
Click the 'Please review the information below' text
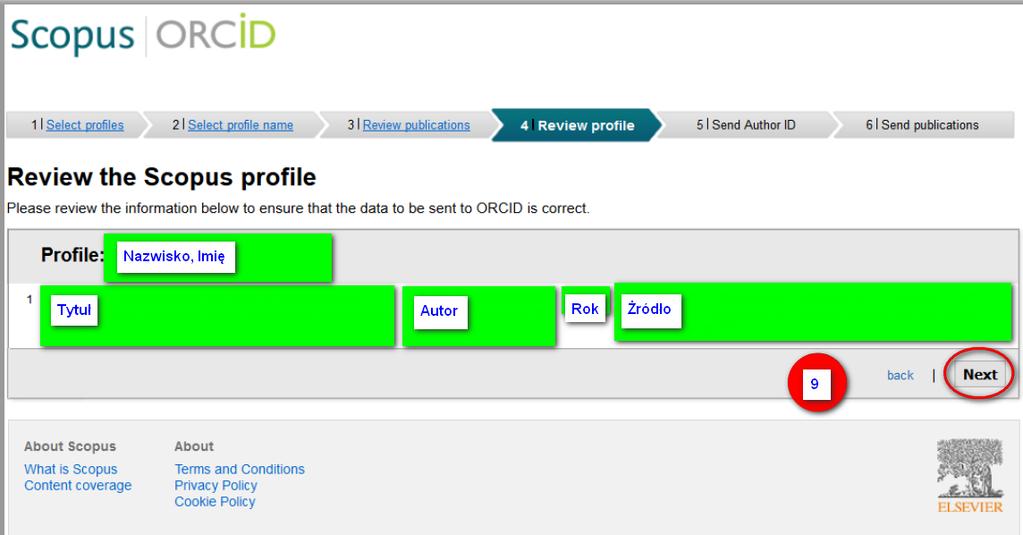tap(298, 208)
